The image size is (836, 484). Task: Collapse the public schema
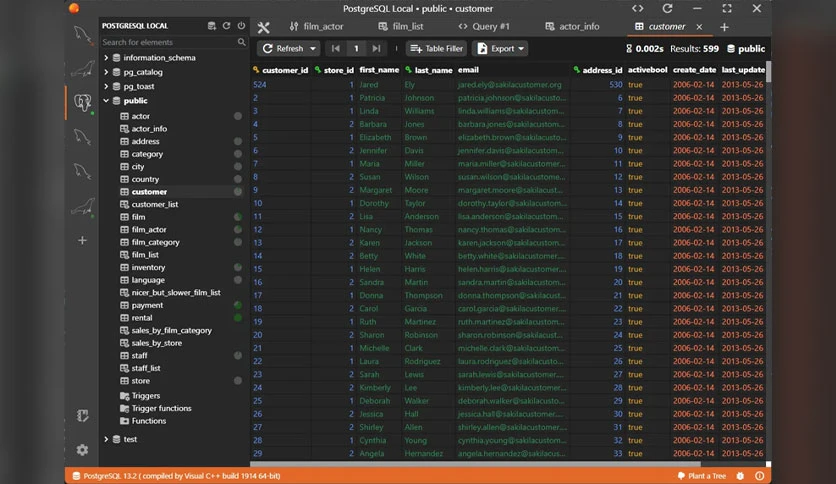(106, 101)
